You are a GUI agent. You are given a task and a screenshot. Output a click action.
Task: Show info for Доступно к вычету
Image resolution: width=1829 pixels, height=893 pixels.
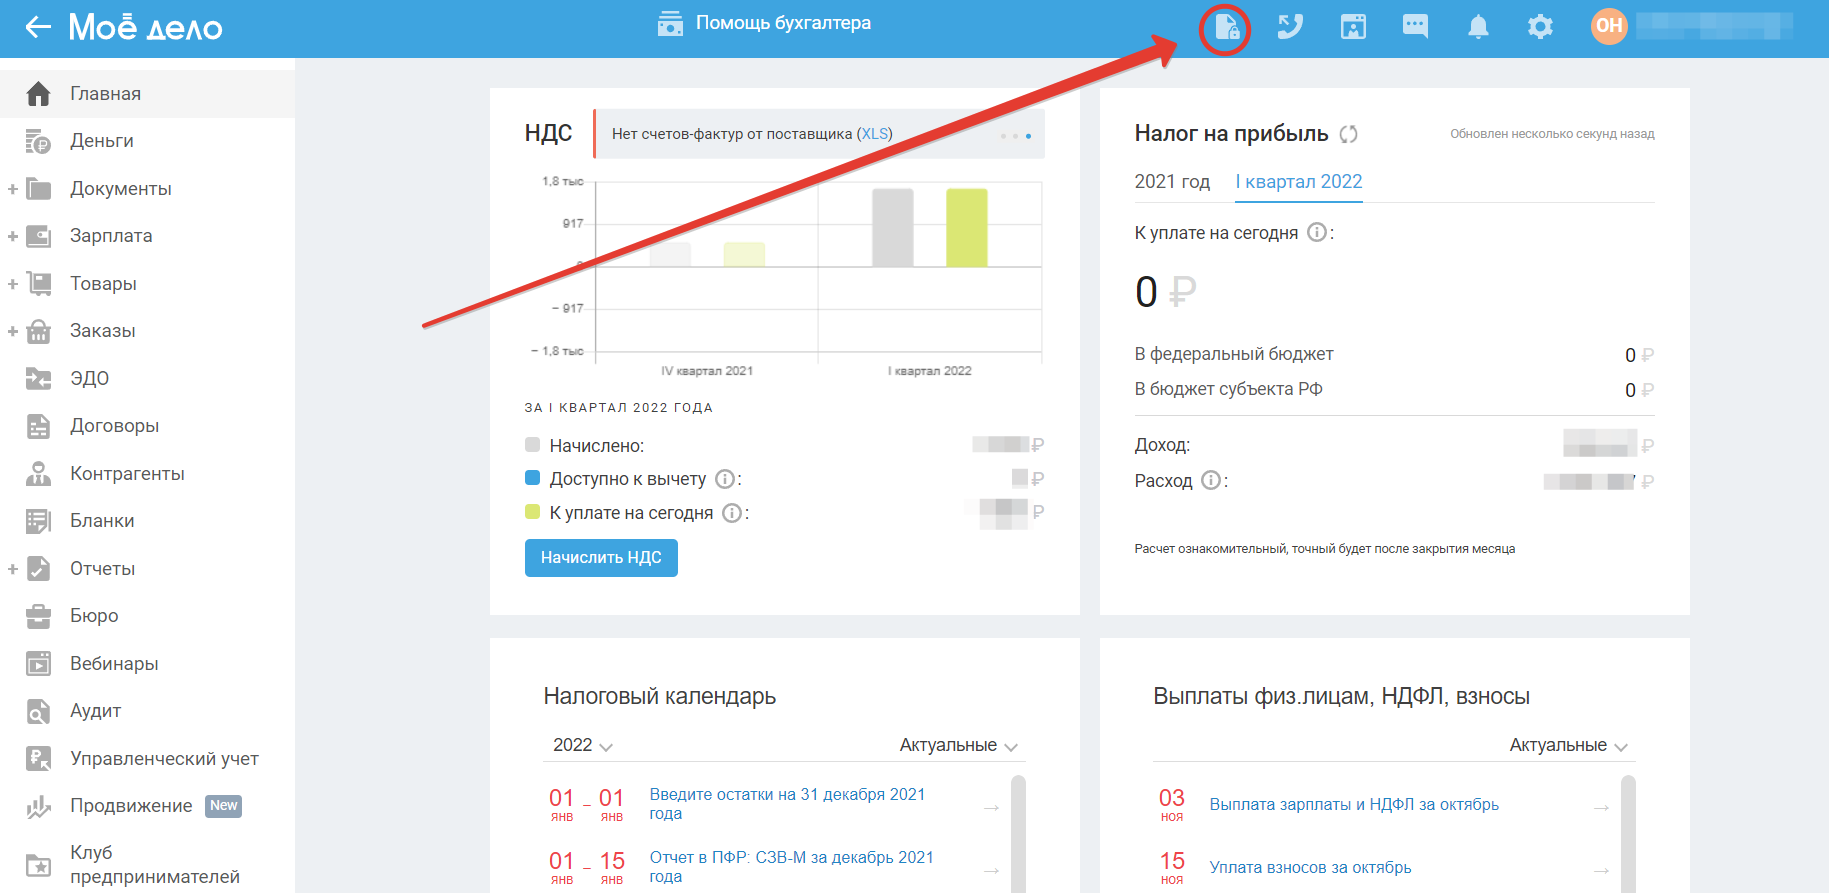725,479
